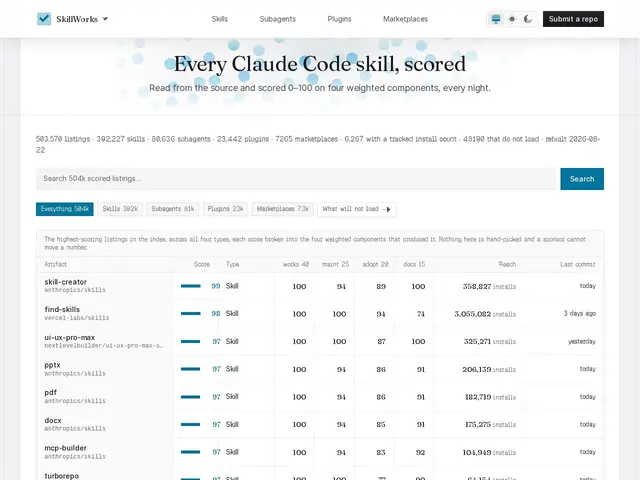Click the 206,139 installs value
The height and width of the screenshot is (480, 640).
(489, 369)
